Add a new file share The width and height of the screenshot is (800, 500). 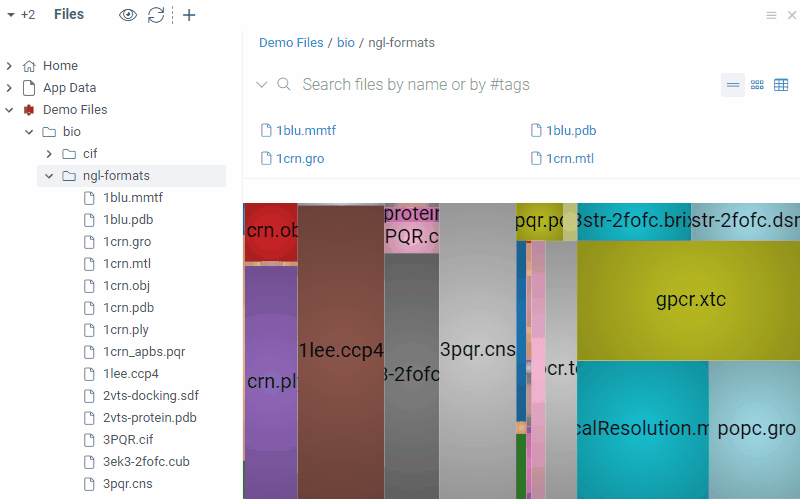189,15
